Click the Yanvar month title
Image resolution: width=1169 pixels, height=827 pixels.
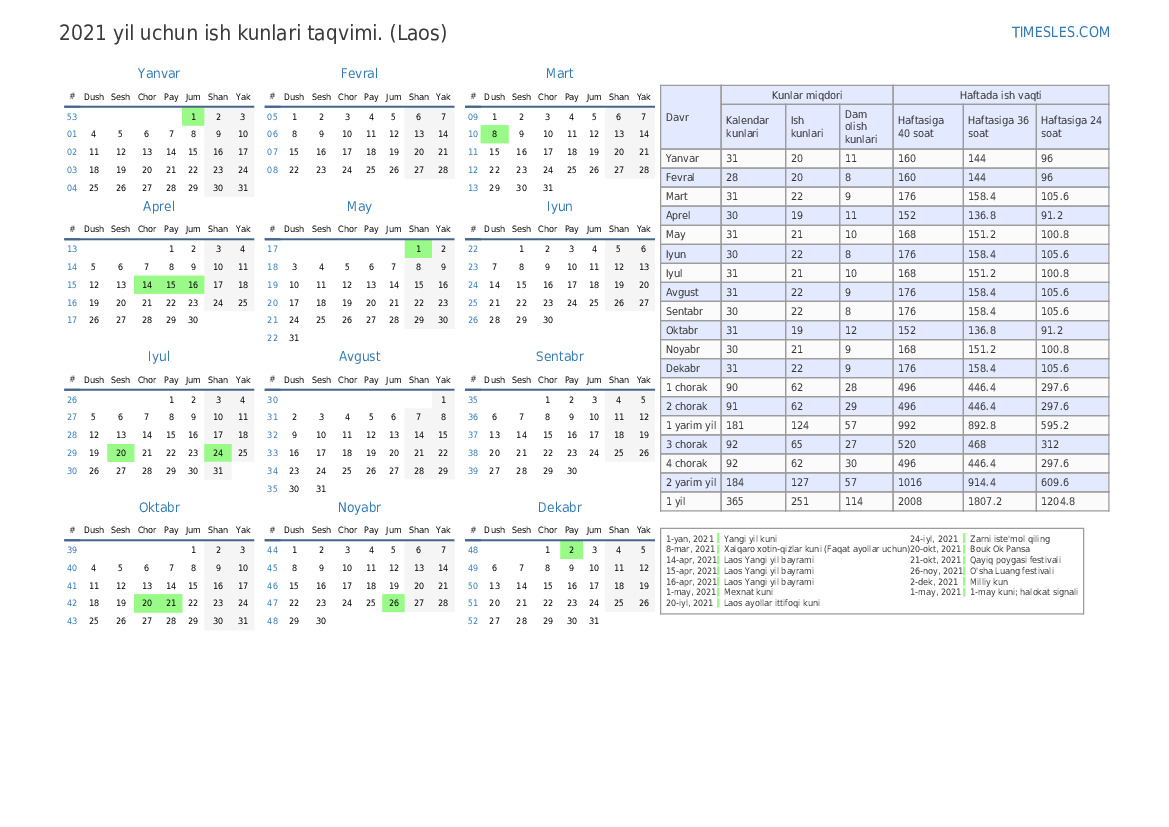coord(159,73)
